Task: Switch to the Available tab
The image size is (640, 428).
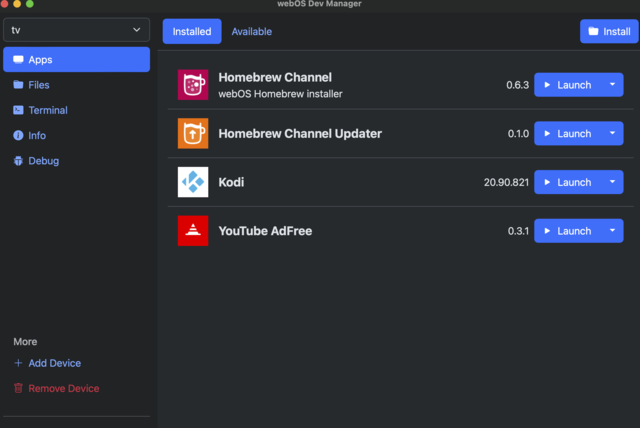Action: click(251, 31)
